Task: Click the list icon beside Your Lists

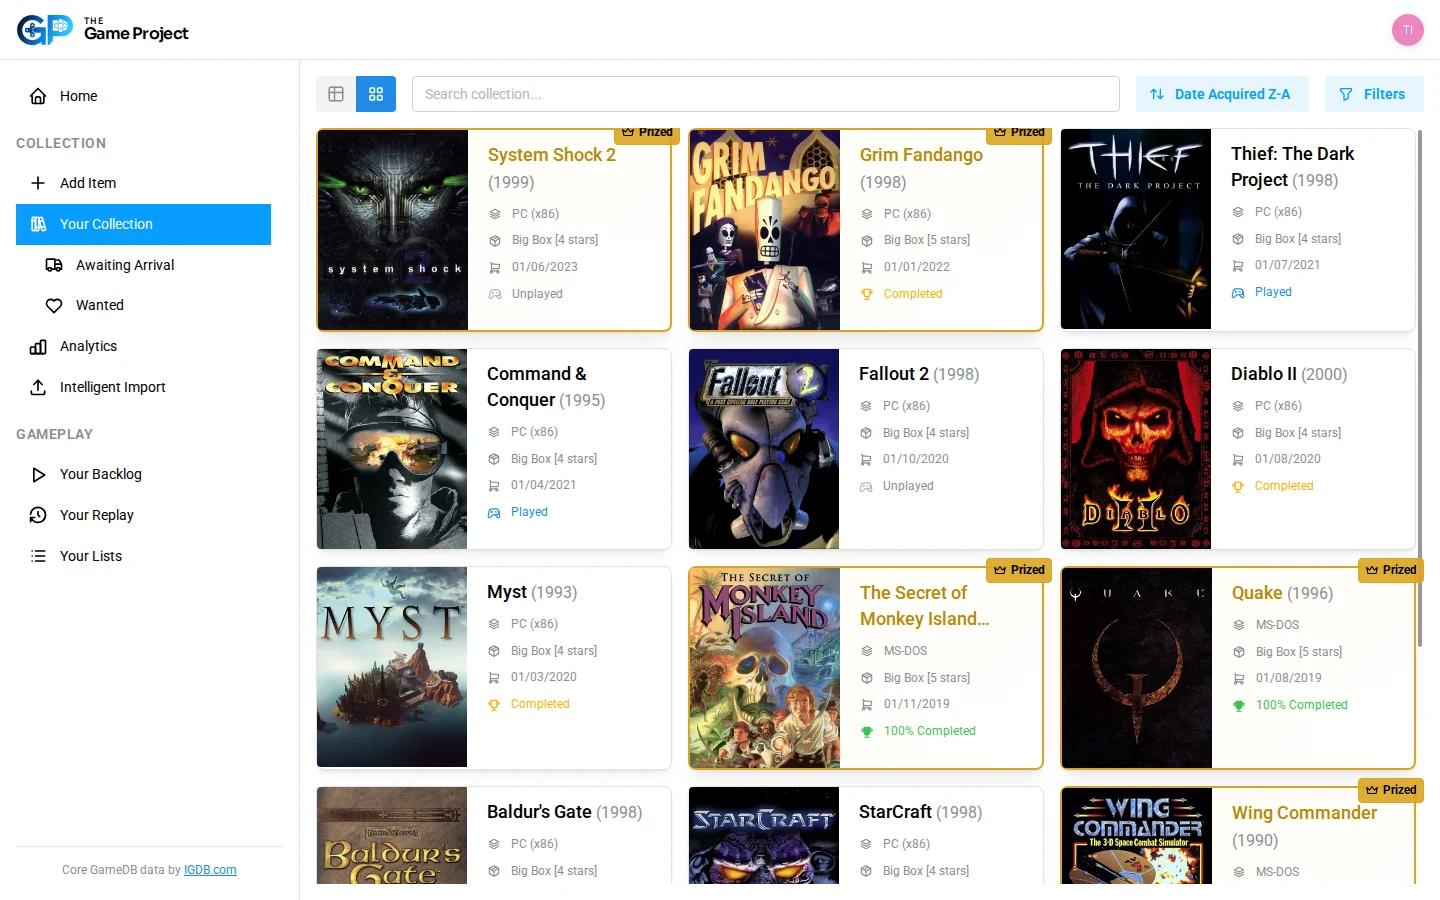Action: [38, 556]
